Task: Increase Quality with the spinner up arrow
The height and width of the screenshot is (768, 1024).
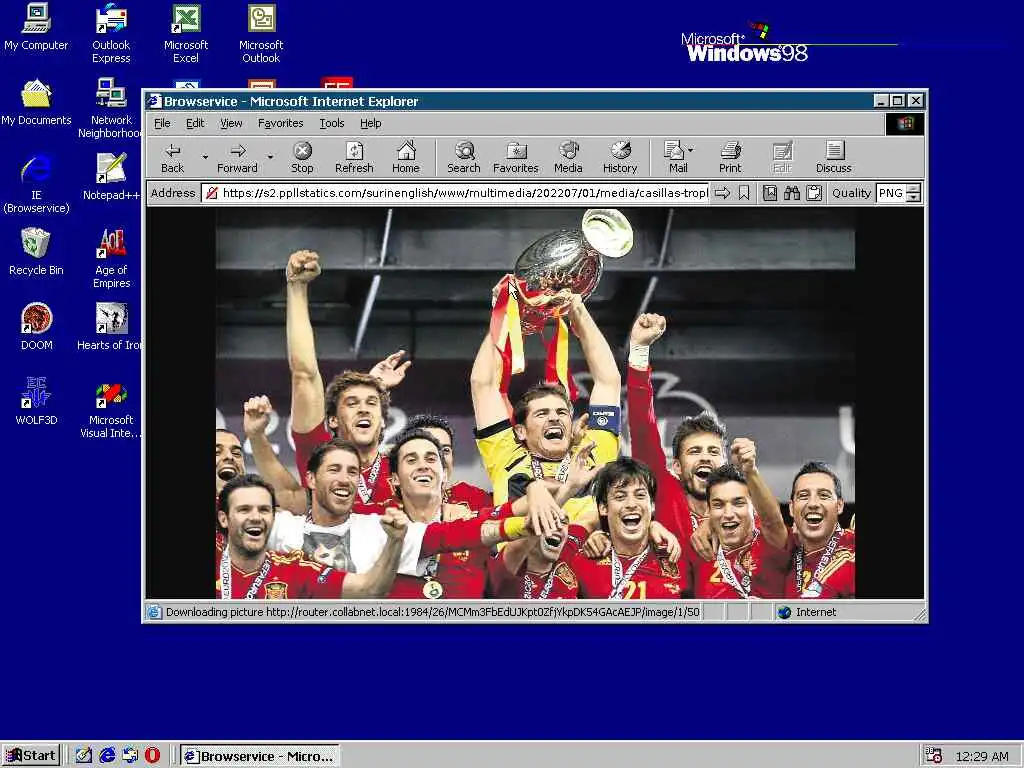Action: pyautogui.click(x=914, y=189)
